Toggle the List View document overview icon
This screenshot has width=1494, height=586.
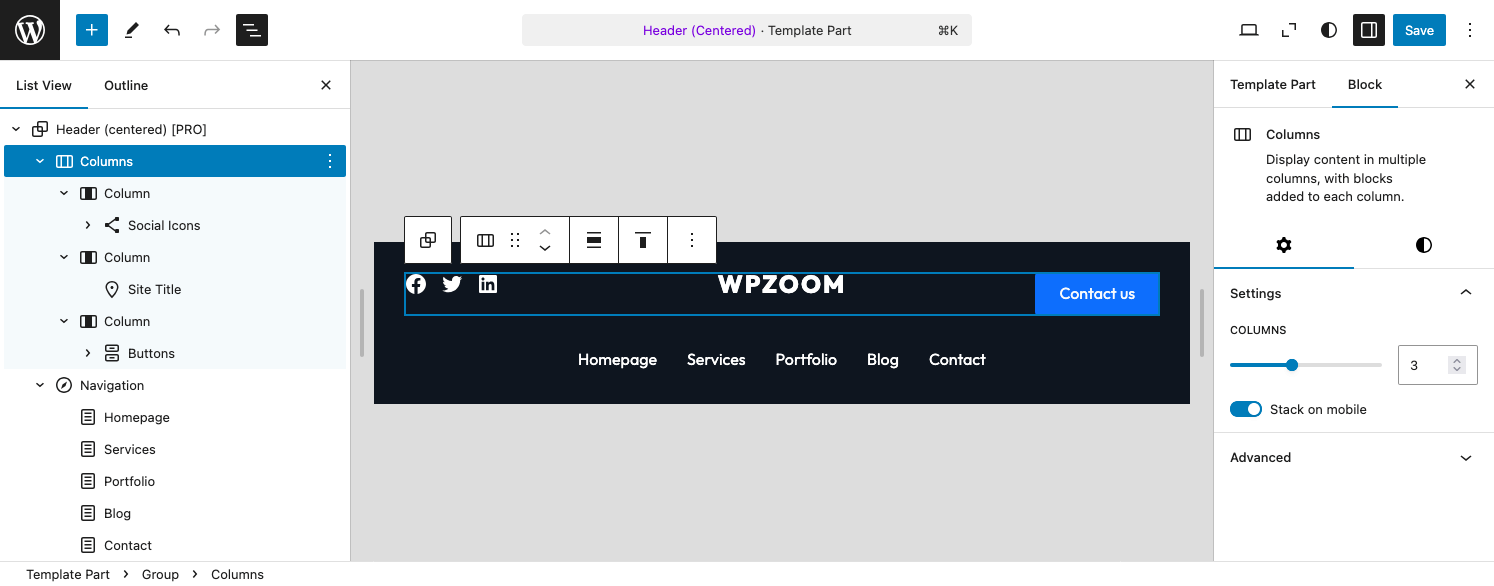coord(252,30)
